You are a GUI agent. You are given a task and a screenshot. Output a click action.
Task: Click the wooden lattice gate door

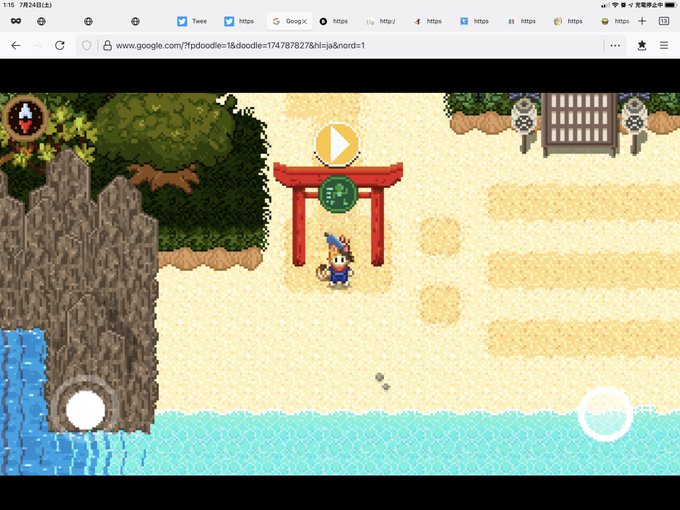pos(579,124)
